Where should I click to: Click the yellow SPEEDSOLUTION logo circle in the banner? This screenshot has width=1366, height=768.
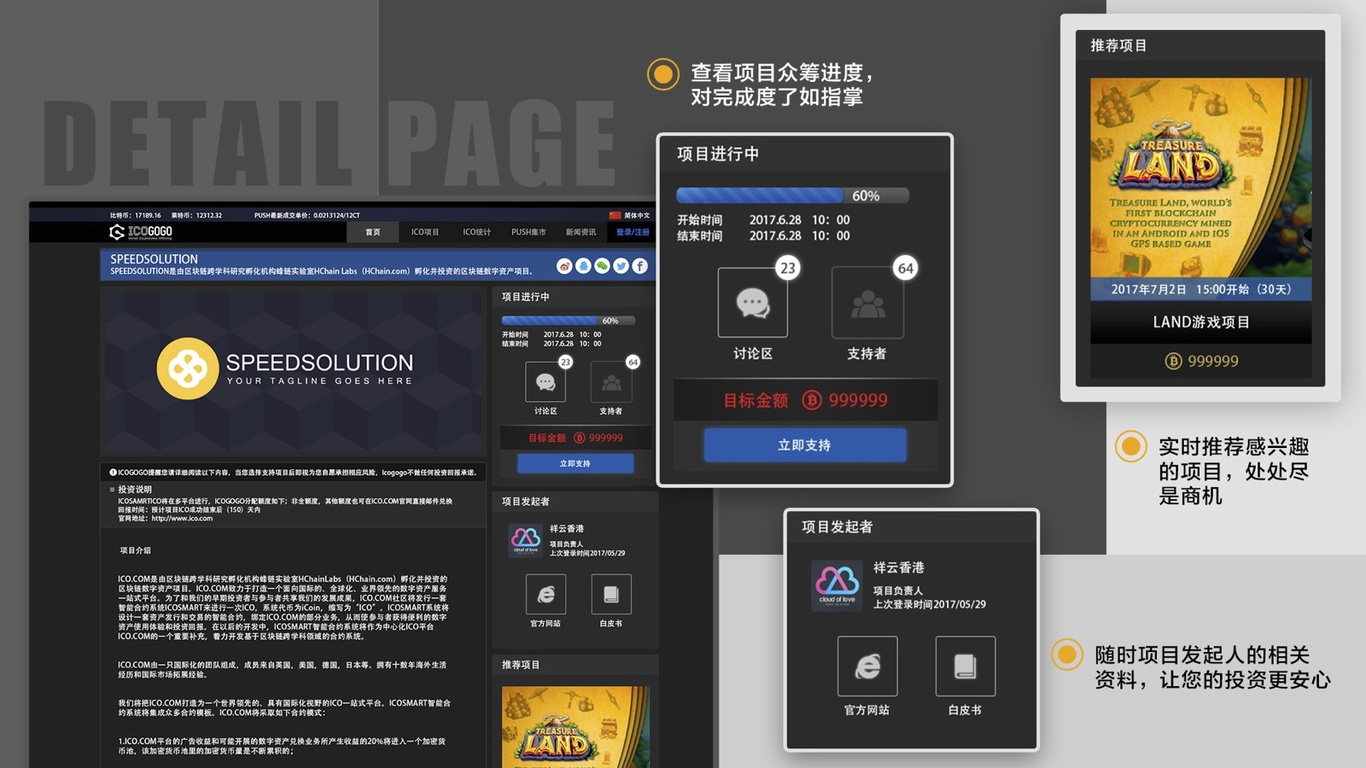point(188,369)
